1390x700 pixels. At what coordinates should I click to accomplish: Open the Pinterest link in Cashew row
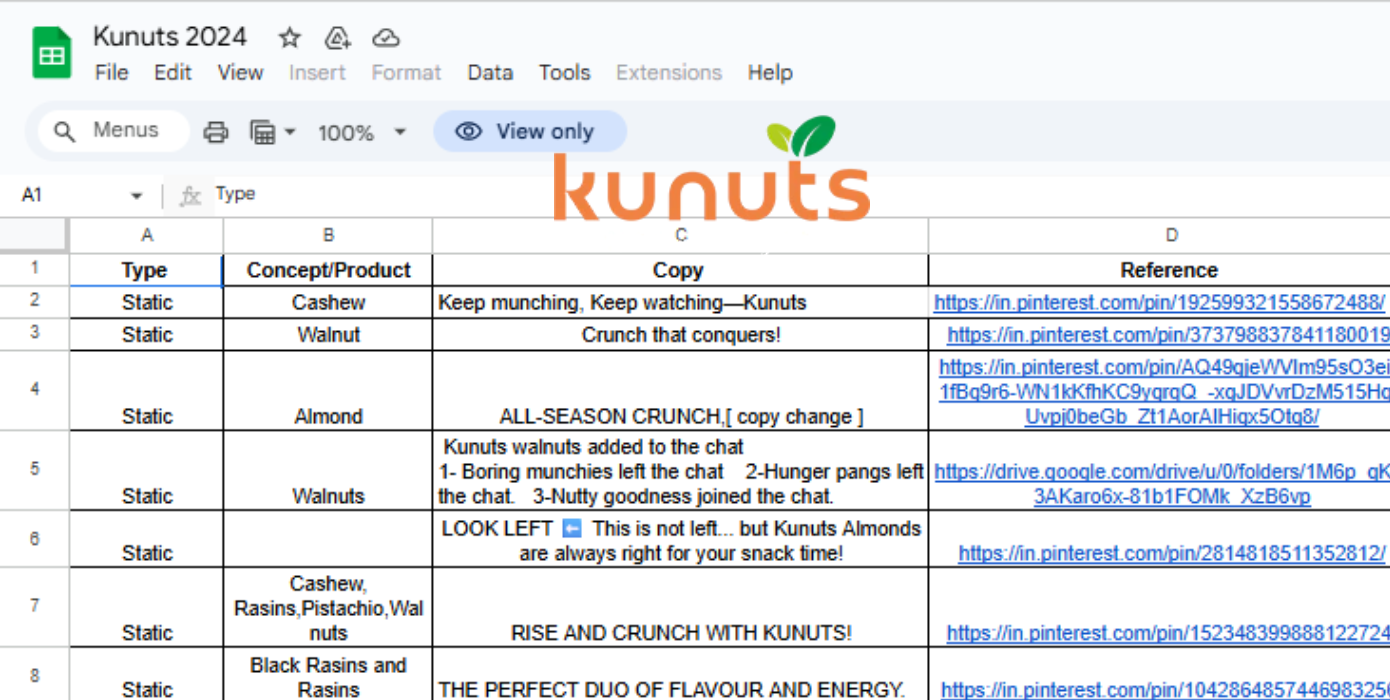click(x=1159, y=303)
